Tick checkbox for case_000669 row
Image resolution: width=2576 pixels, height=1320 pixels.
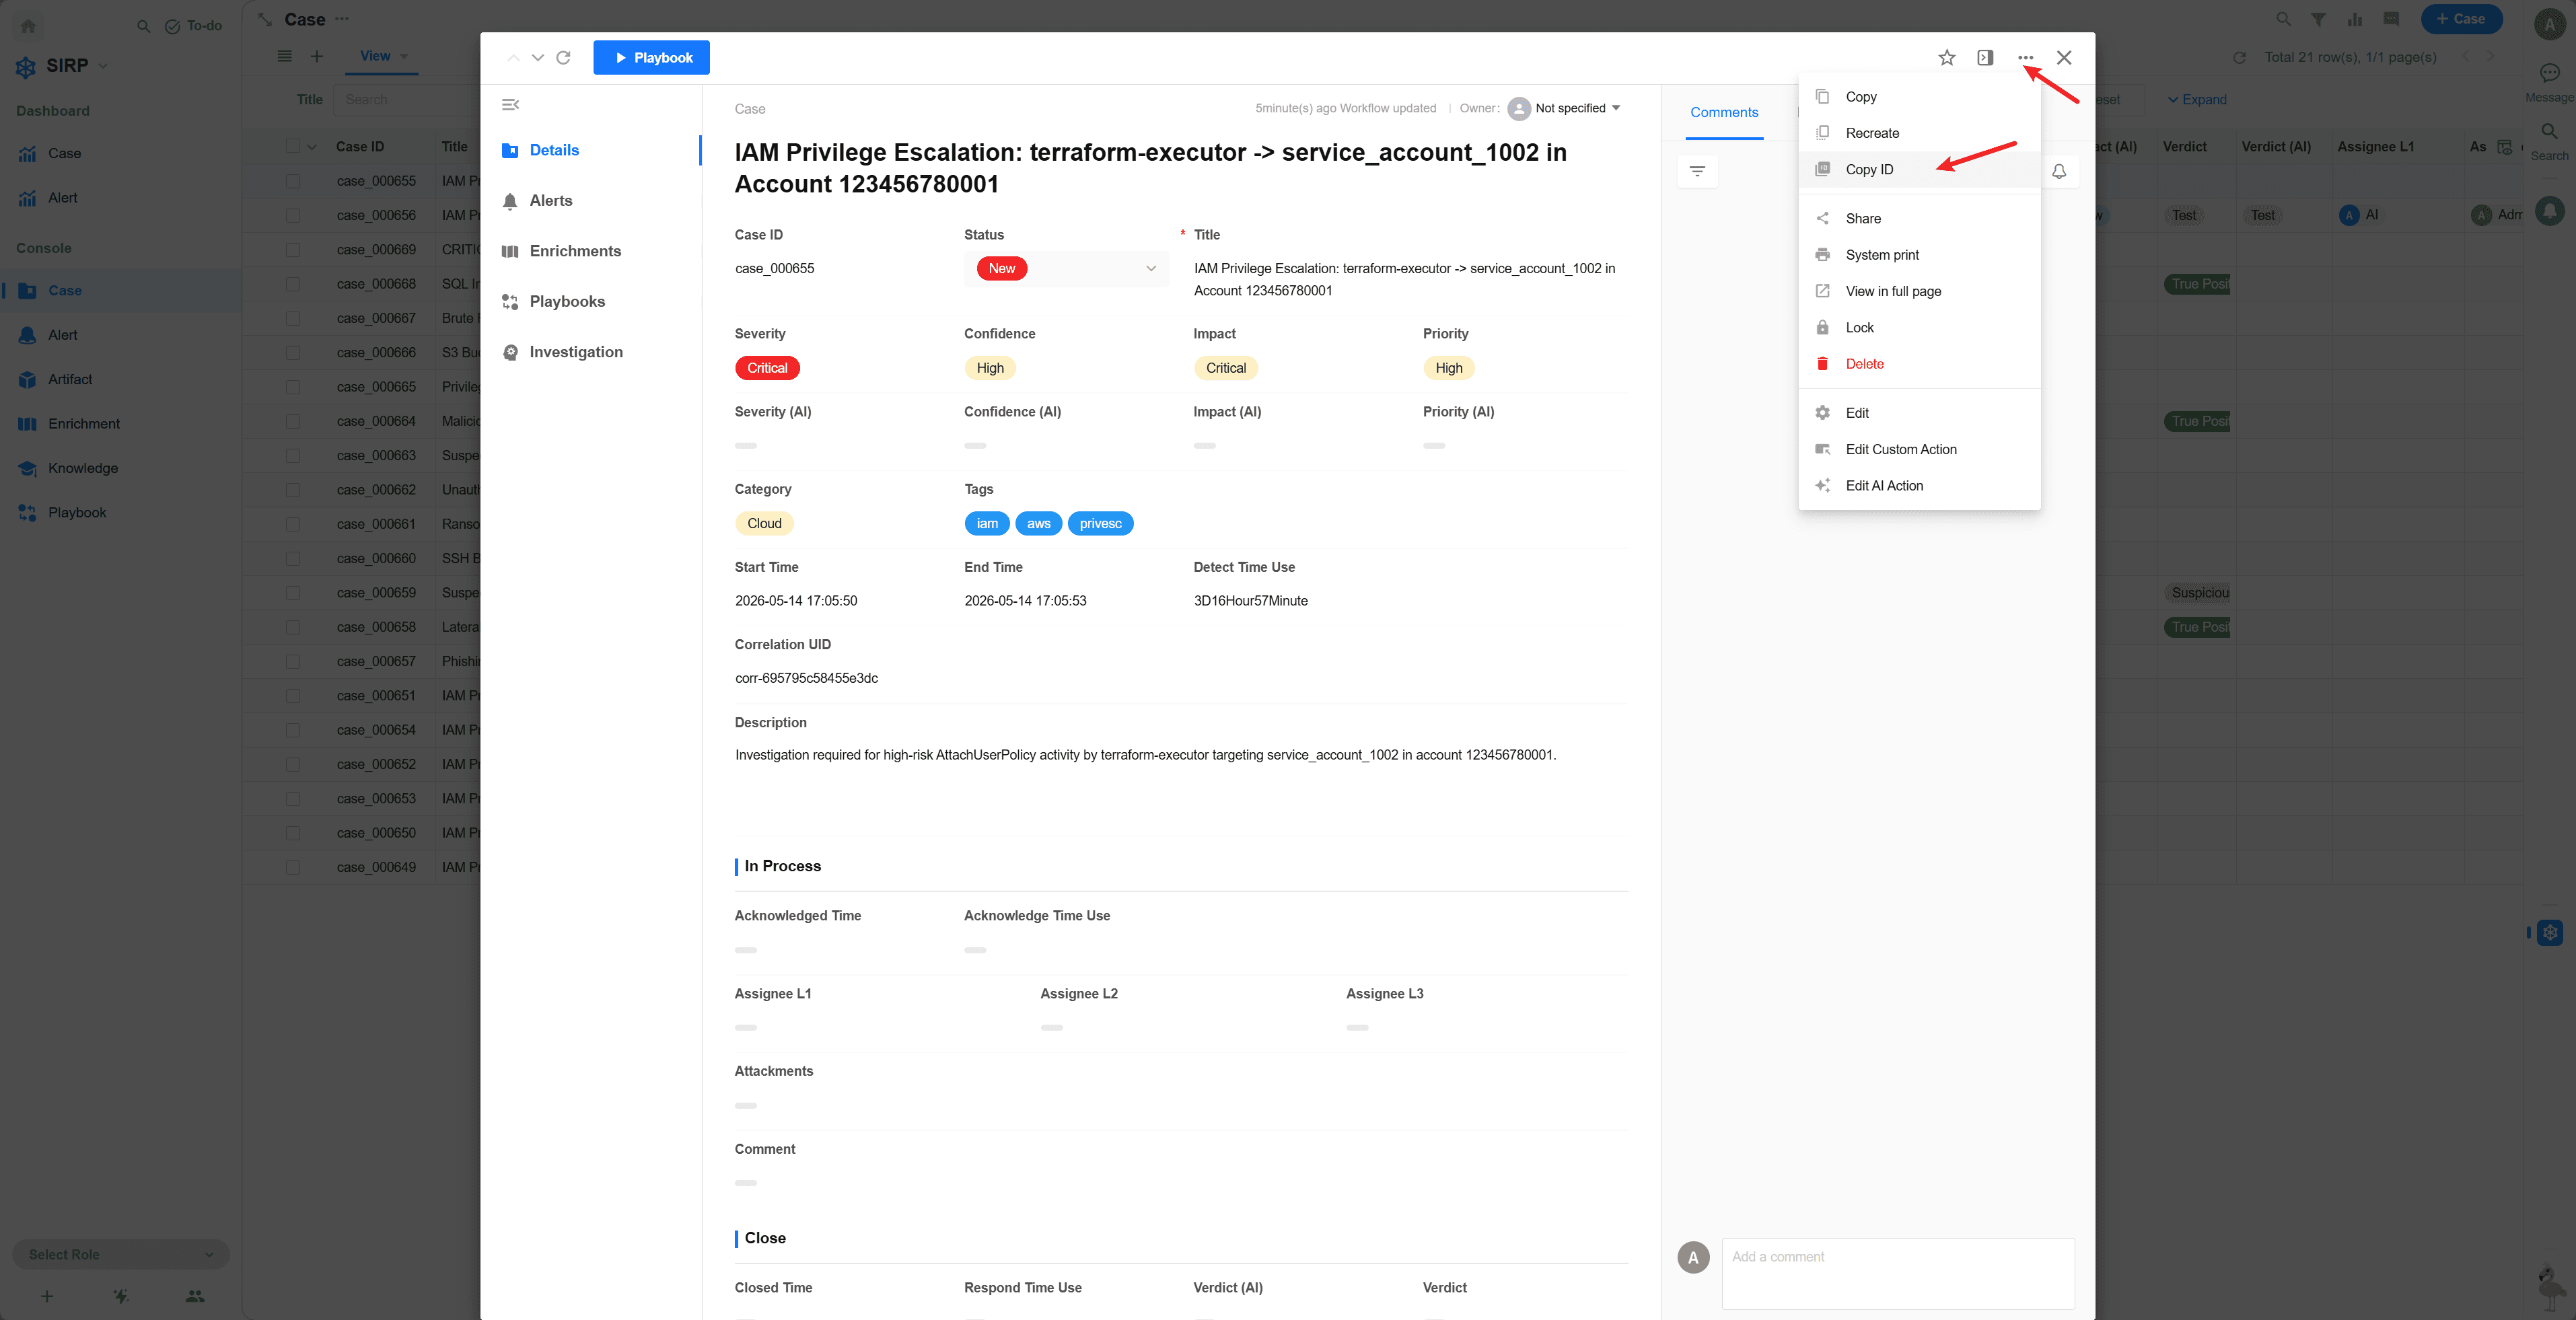(293, 250)
